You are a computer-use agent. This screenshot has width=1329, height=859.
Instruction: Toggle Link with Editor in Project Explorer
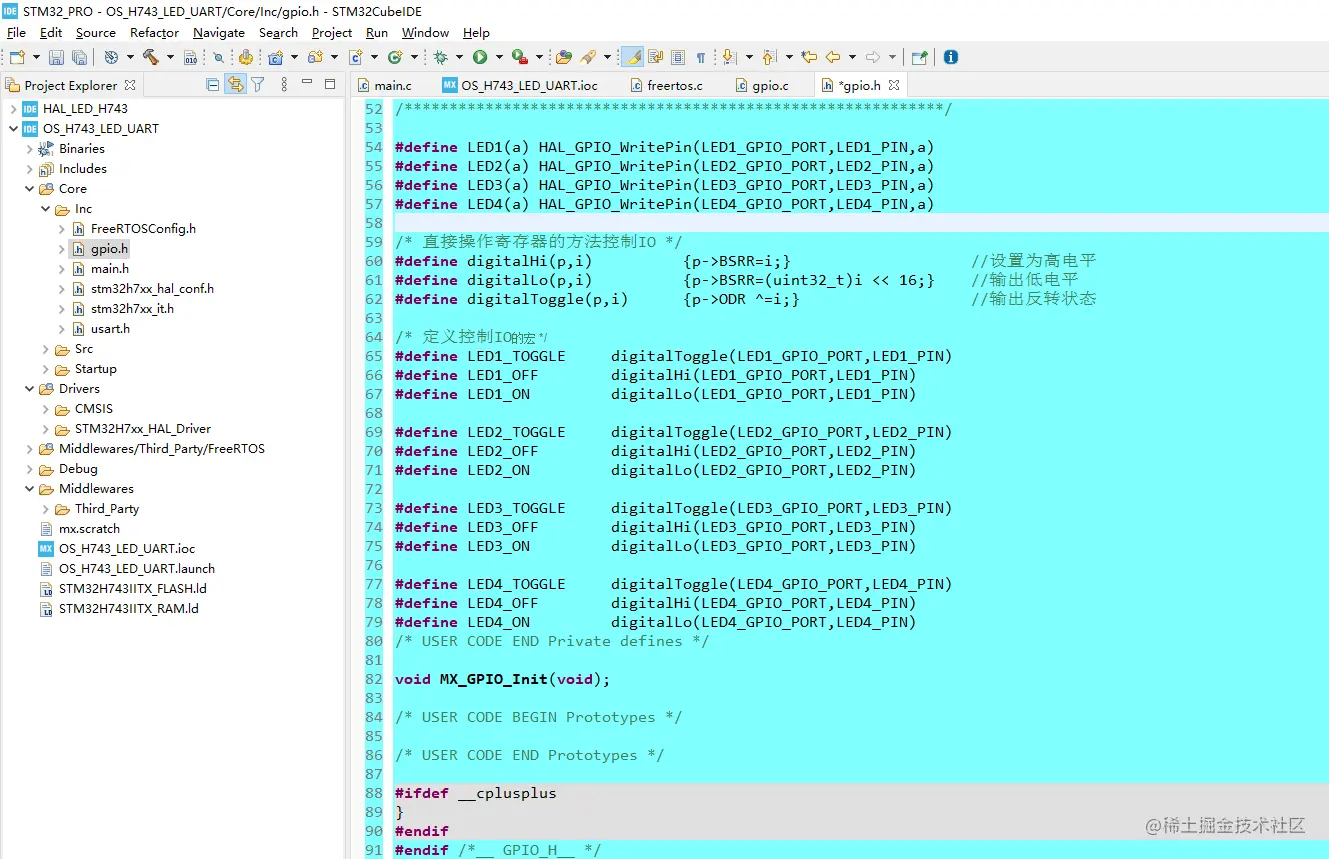coord(236,85)
